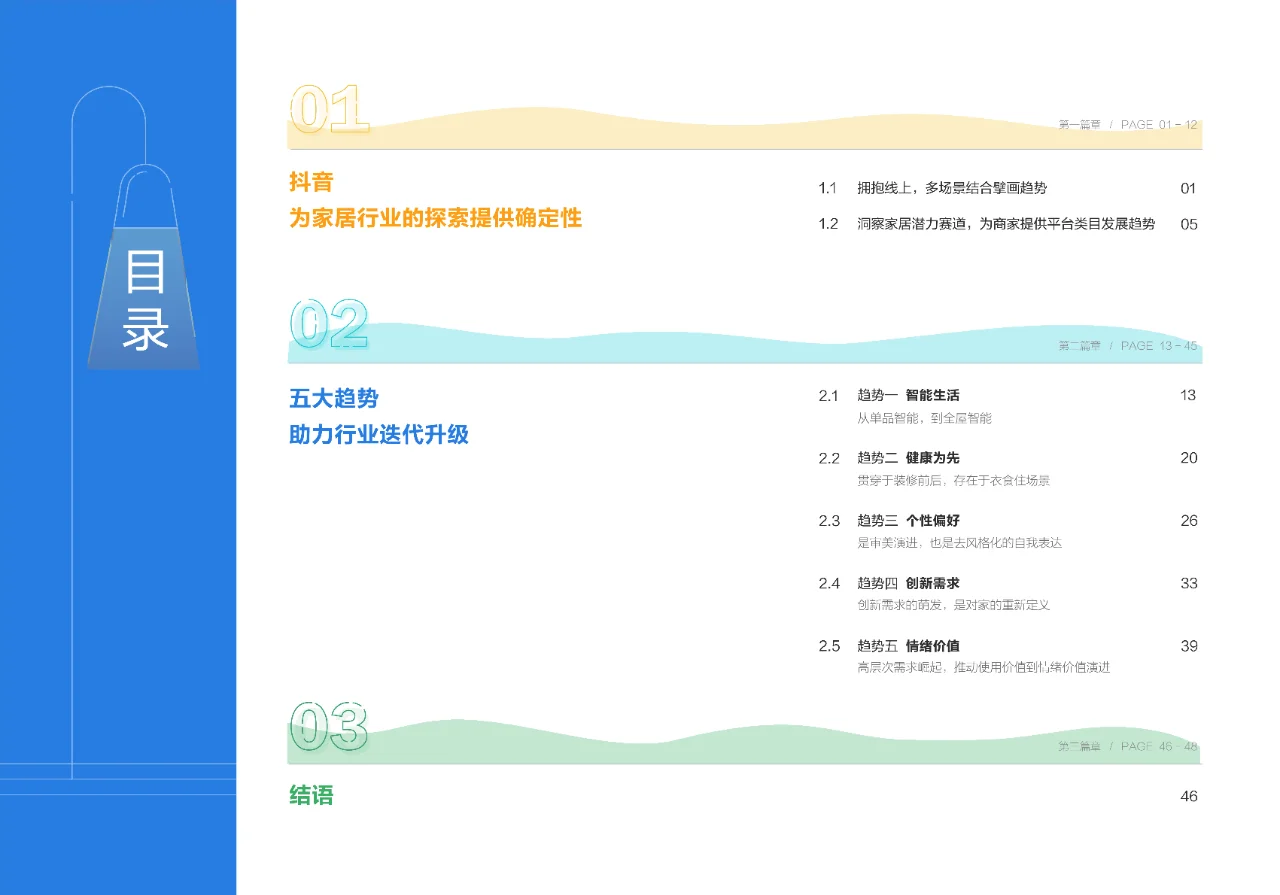Viewport: 1280px width, 895px height.
Task: Click the subtitle "是审美演进，也是去风格化的自我表达"
Action: (x=959, y=543)
